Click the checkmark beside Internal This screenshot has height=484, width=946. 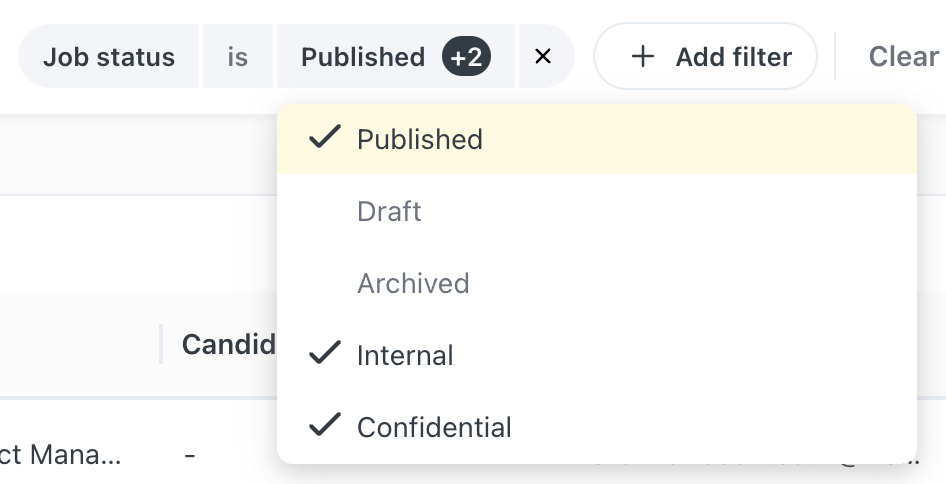(325, 354)
